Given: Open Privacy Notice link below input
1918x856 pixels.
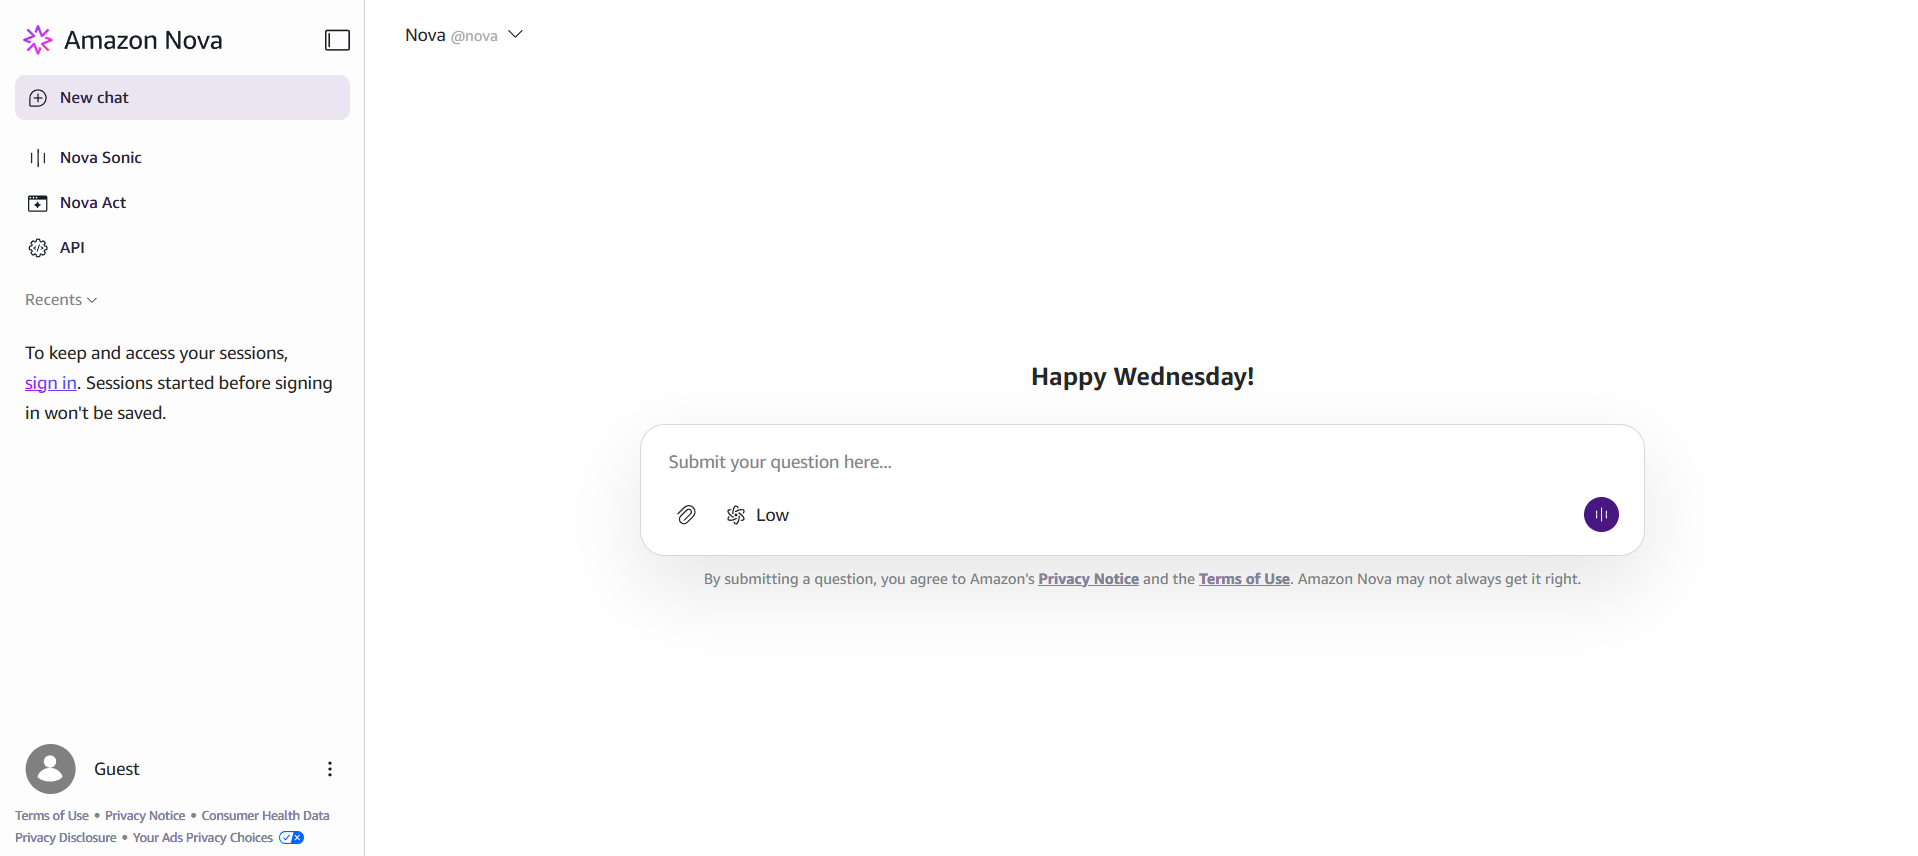Looking at the screenshot, I should click(x=1088, y=579).
